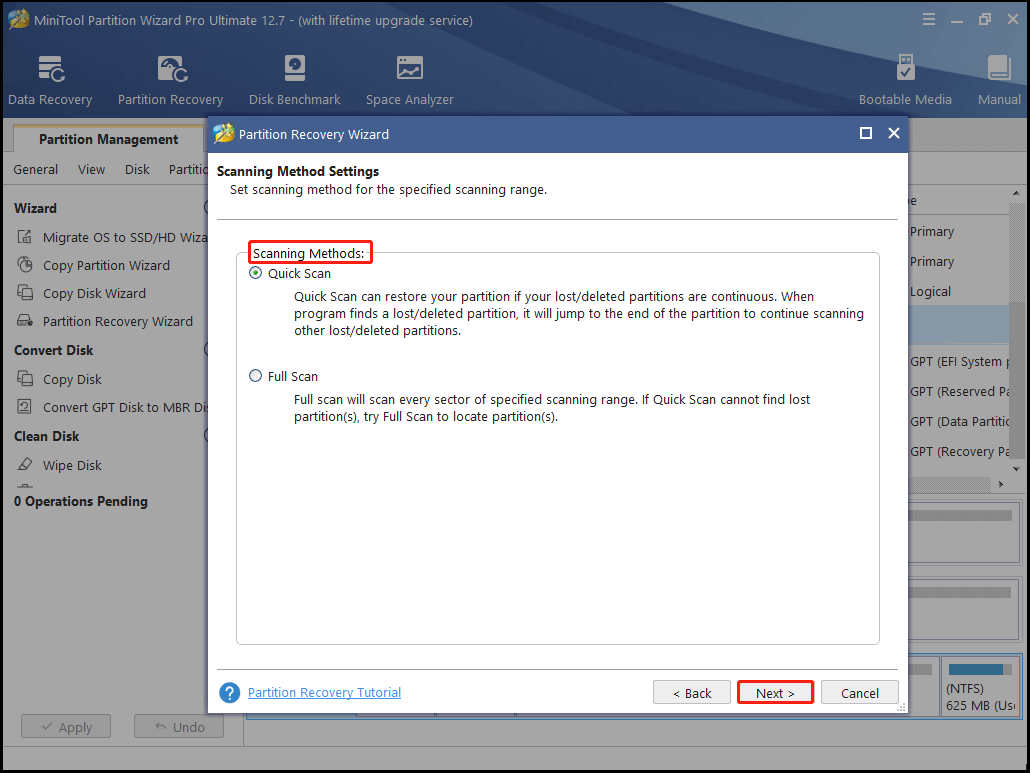Collapse the Convert Disk section

click(206, 350)
